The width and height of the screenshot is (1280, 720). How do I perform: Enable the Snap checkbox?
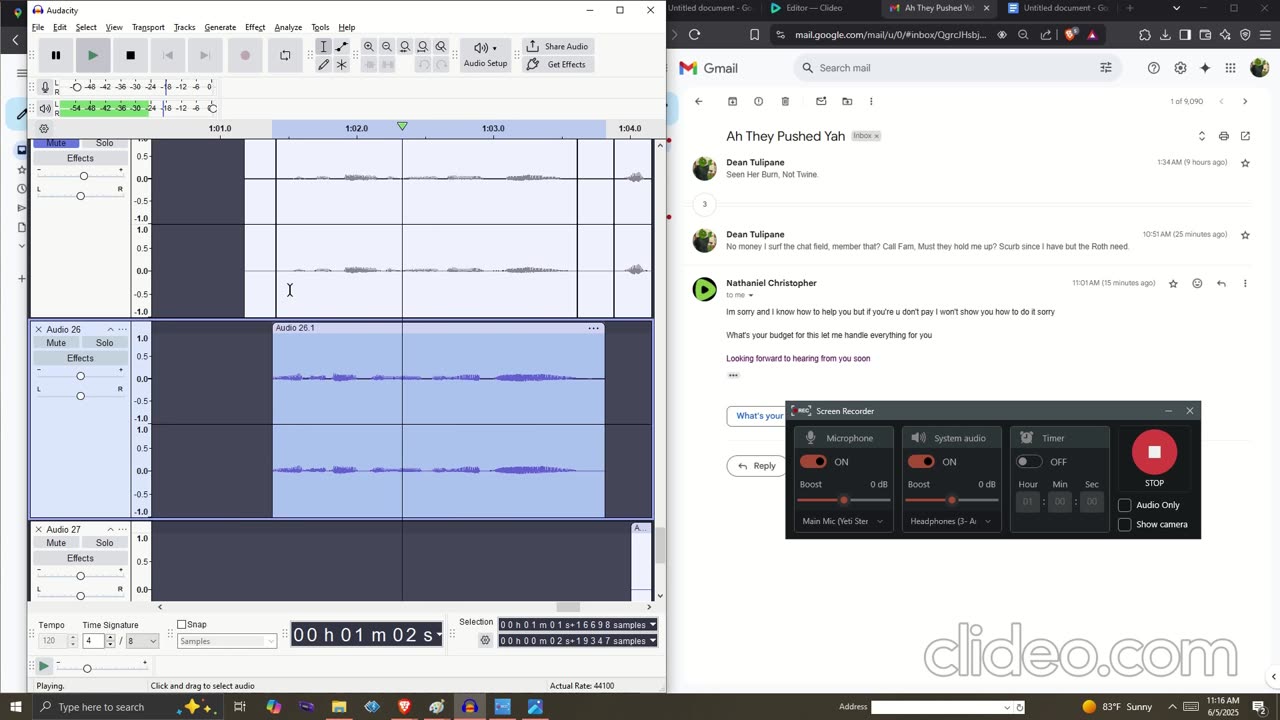click(x=182, y=625)
